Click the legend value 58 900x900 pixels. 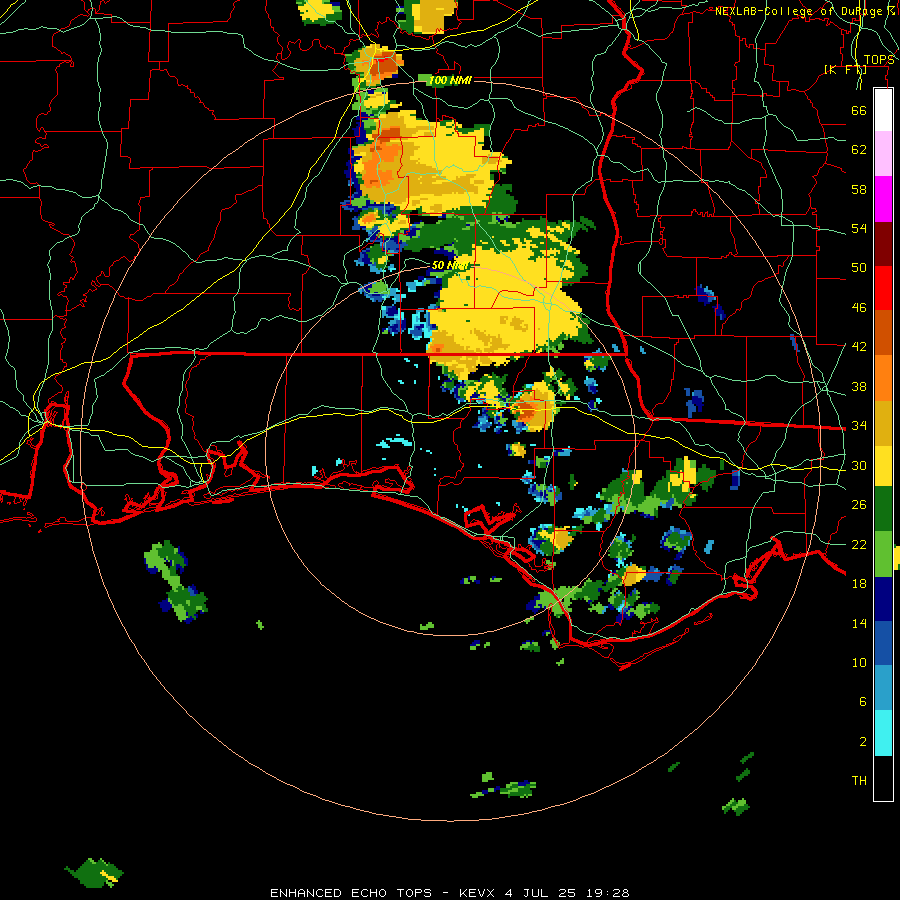(x=859, y=189)
